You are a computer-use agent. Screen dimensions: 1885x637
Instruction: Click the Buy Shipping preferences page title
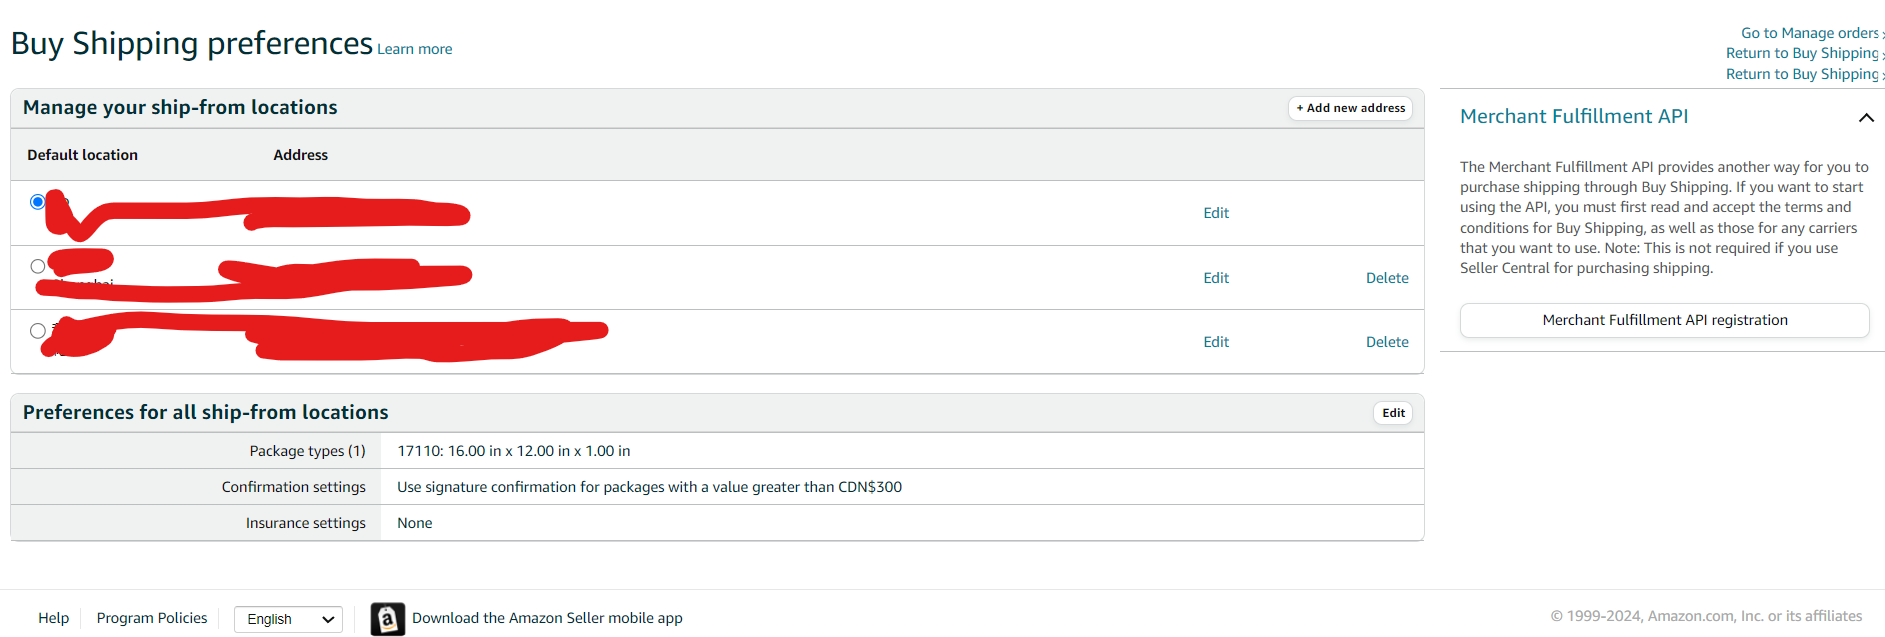[x=192, y=44]
